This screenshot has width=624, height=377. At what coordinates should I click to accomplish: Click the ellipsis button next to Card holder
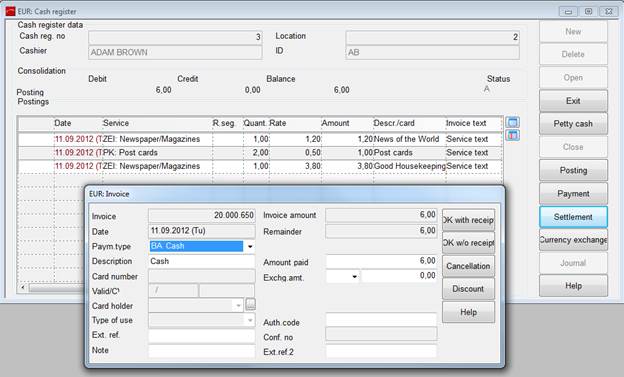point(250,305)
